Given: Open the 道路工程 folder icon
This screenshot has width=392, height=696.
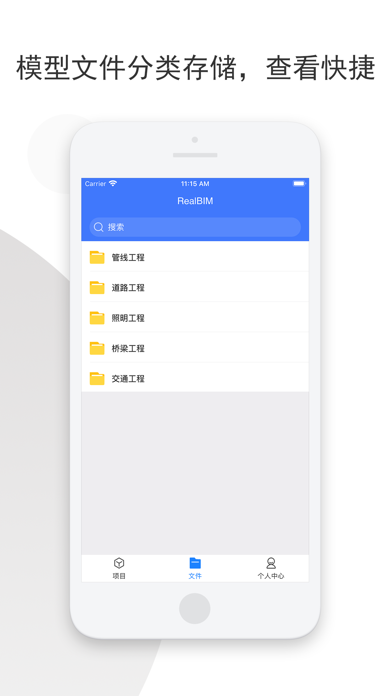Looking at the screenshot, I should pos(97,288).
